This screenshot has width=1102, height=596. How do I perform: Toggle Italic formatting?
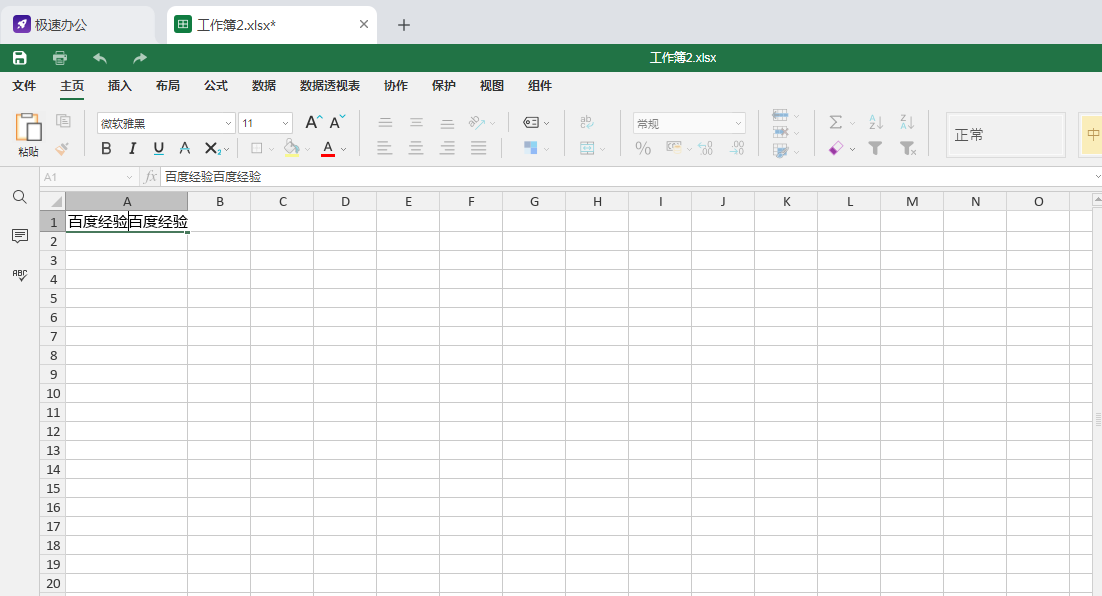pos(132,148)
